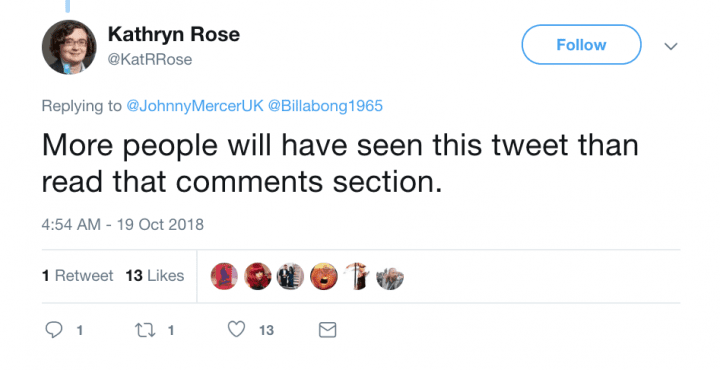
Task: View the 13 Likes list
Action: (x=155, y=276)
